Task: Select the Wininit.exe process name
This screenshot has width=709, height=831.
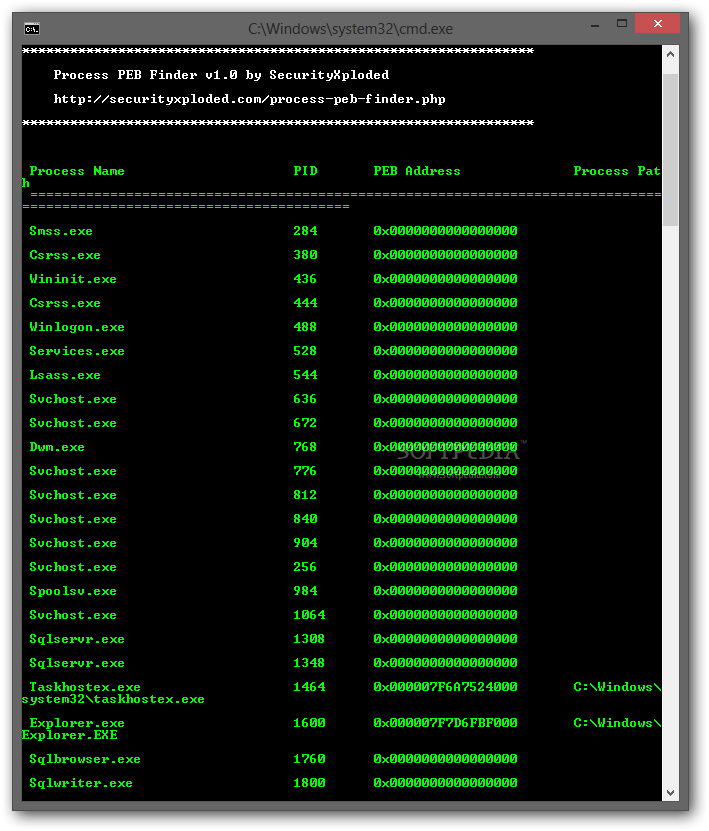Action: pyautogui.click(x=73, y=279)
